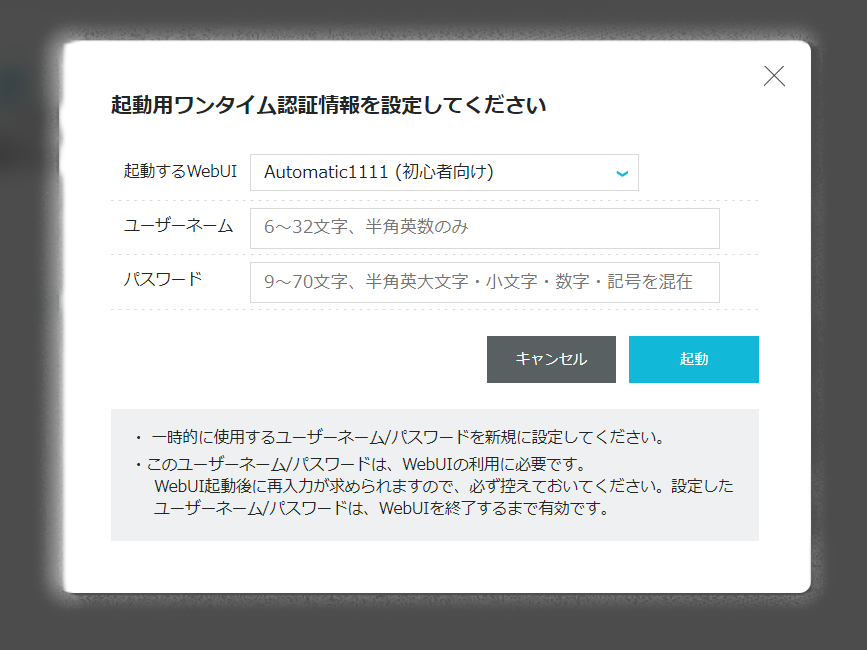This screenshot has height=650, width=867.
Task: Close the dialog with the X icon
Action: point(774,76)
